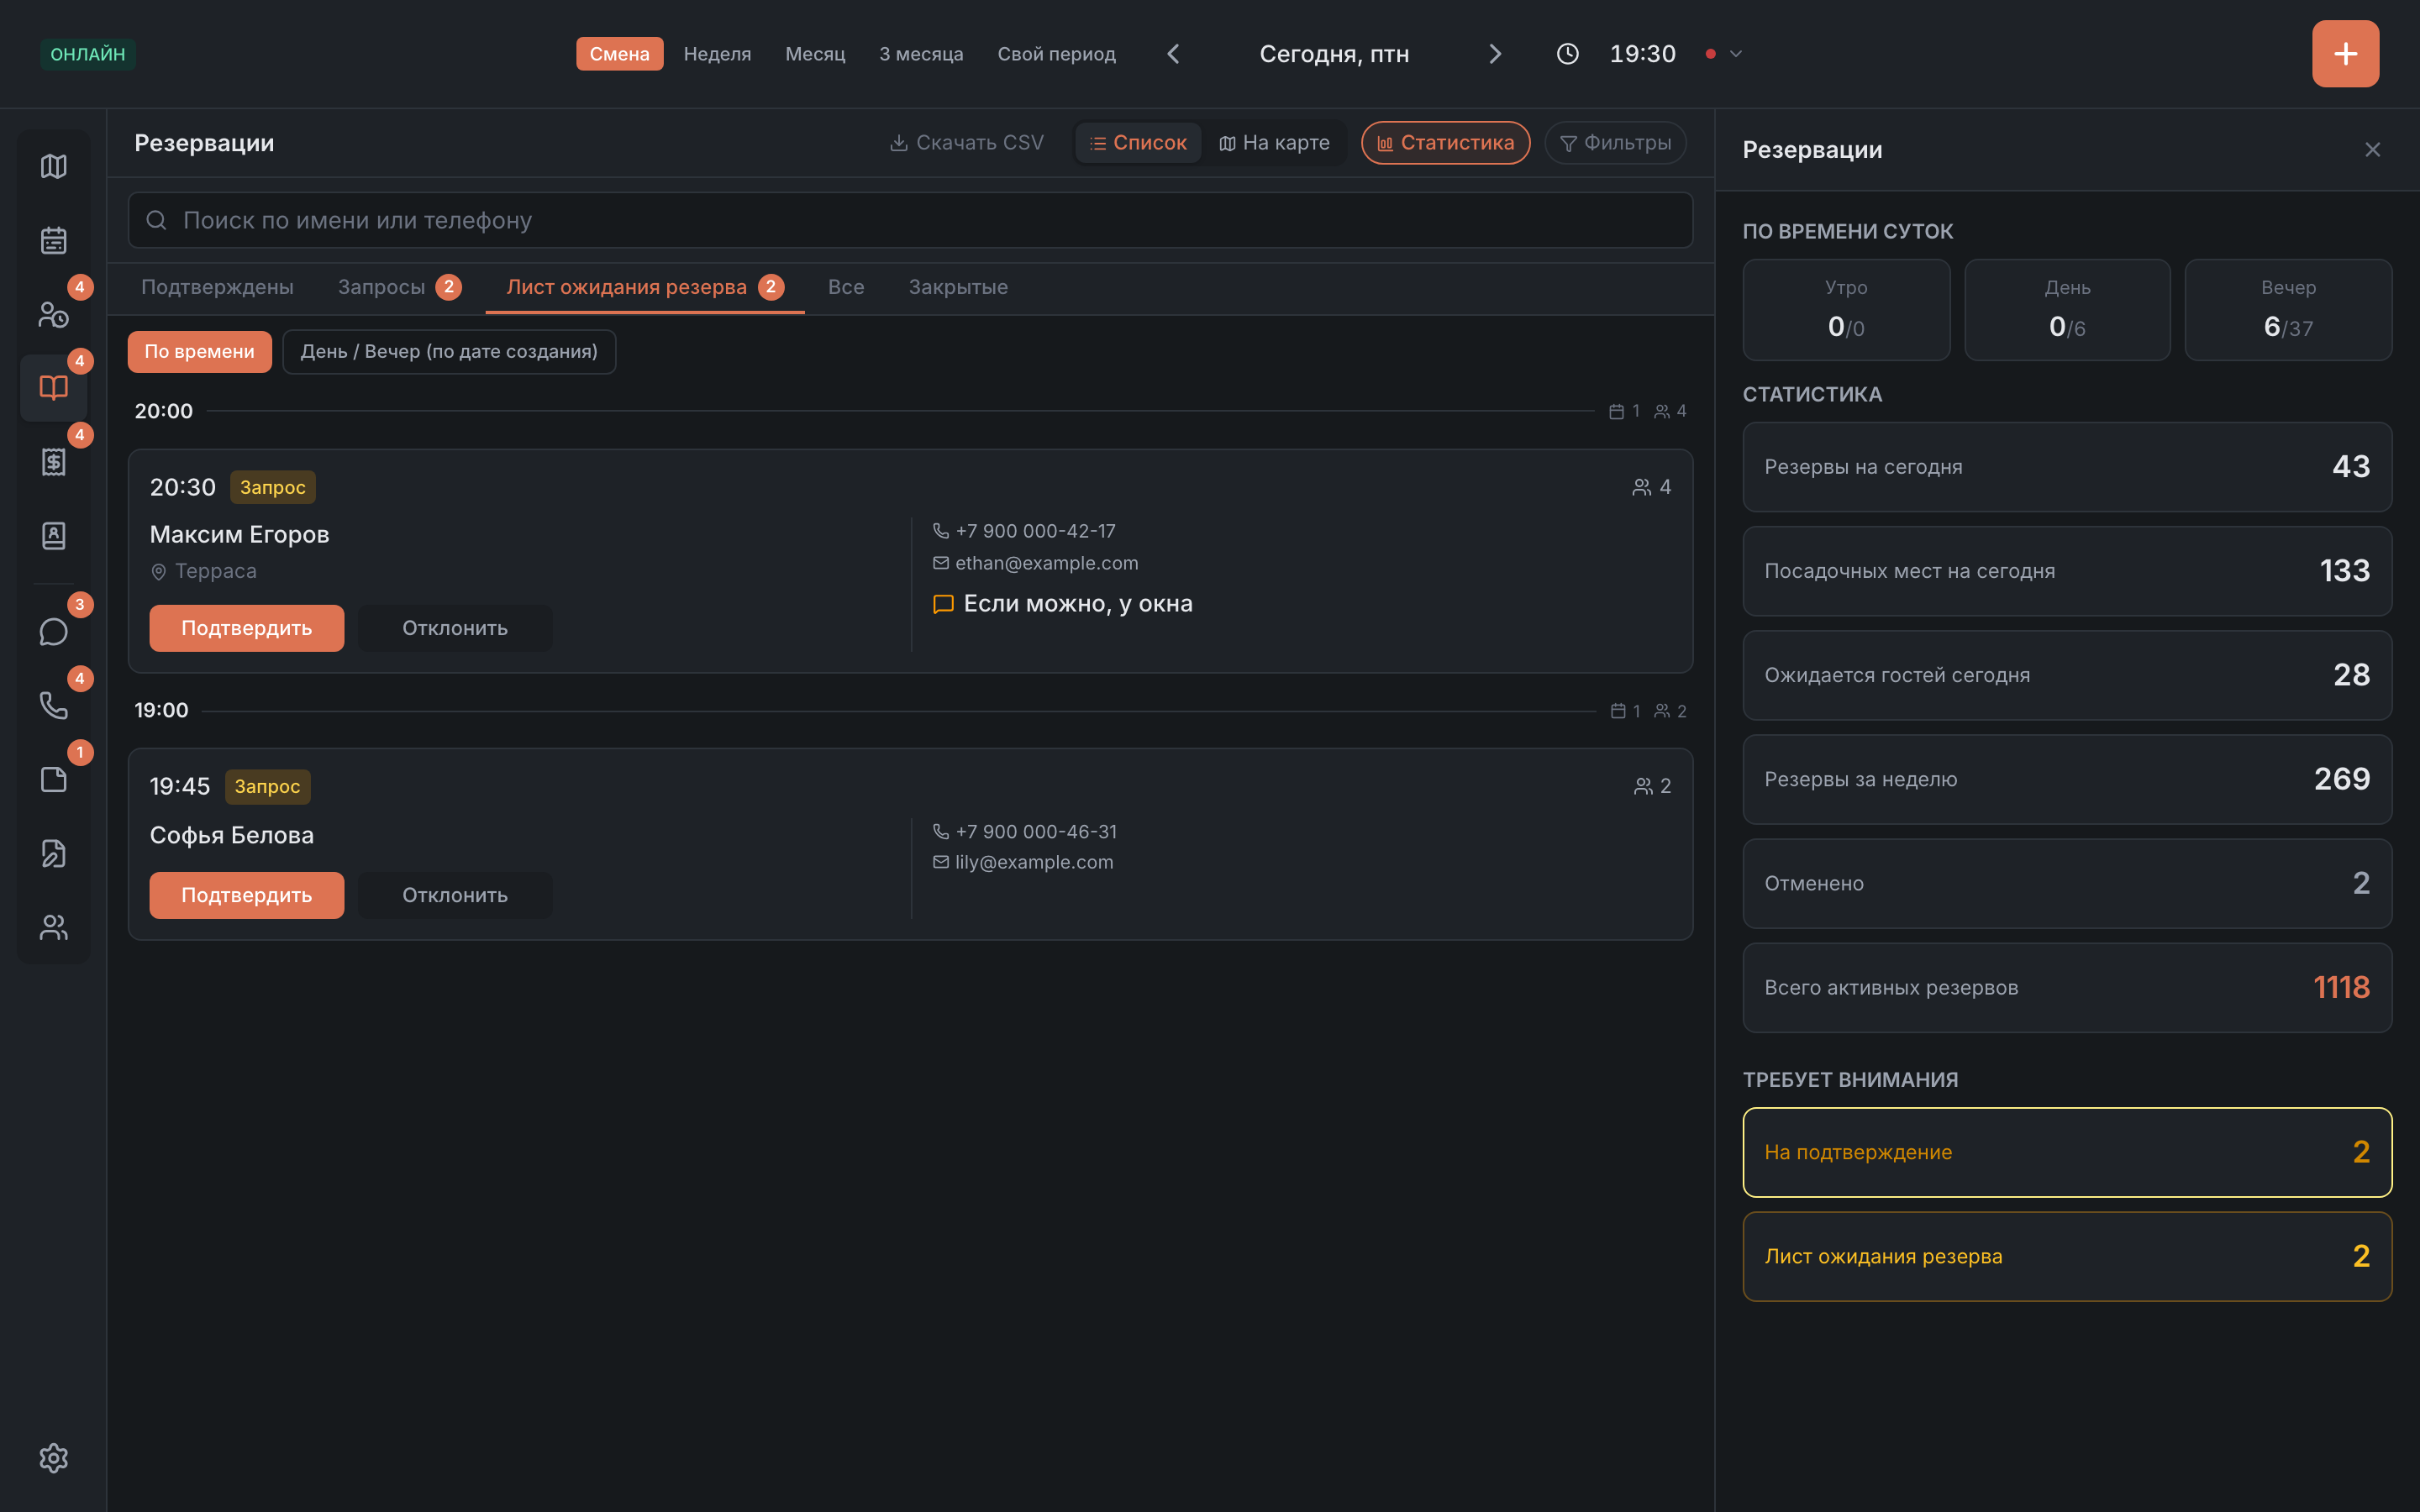Open the chat messages sidebar icon

pos(53,632)
